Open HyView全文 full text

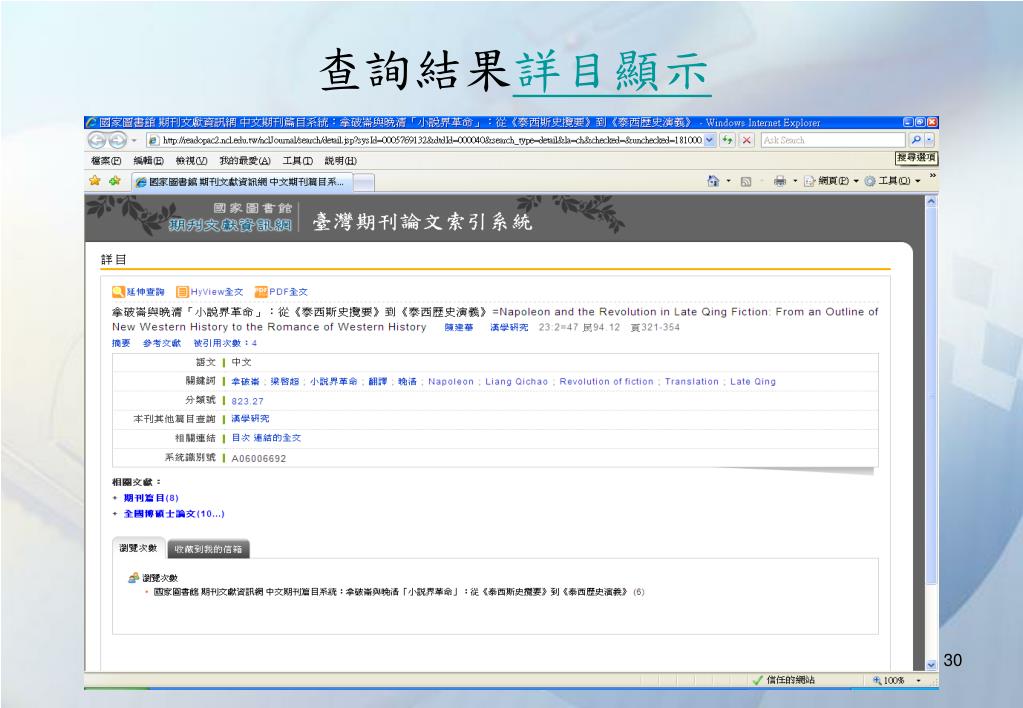tap(209, 292)
